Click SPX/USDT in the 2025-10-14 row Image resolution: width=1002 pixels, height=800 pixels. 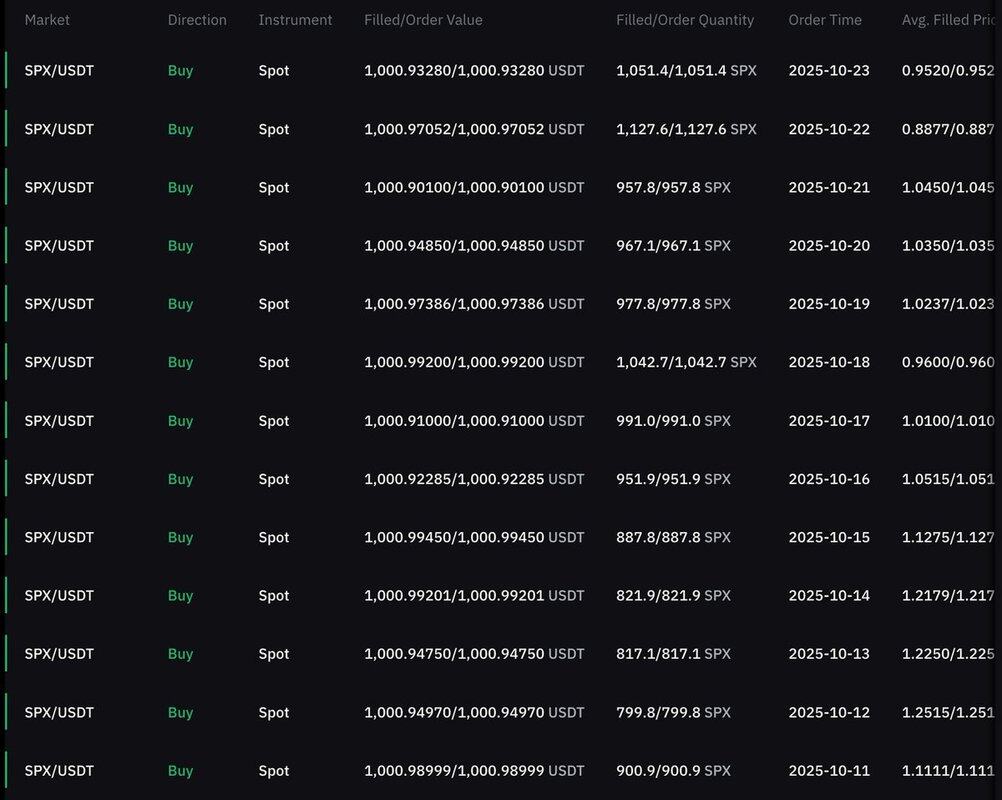pos(59,596)
